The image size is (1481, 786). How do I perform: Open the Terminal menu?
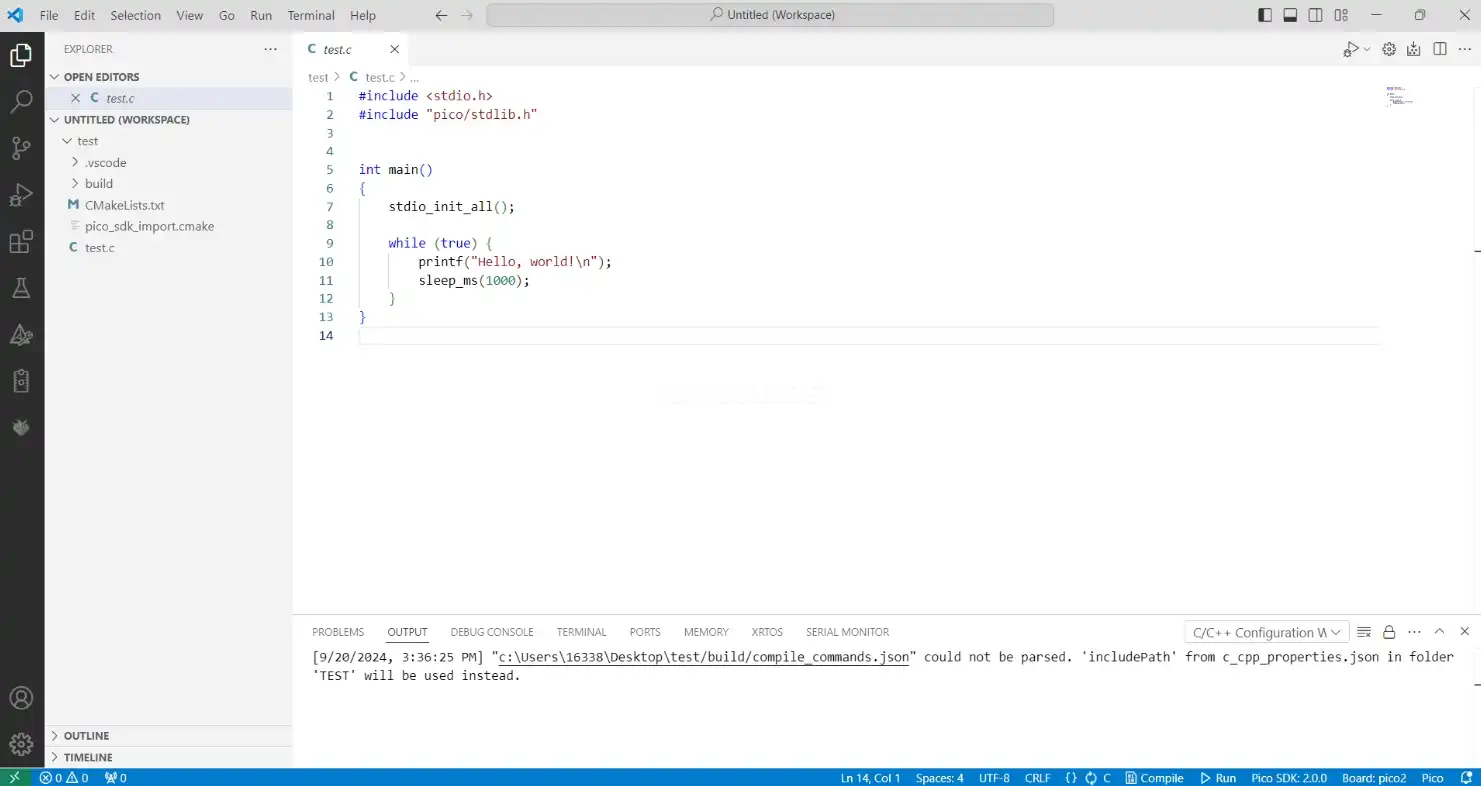click(x=311, y=15)
